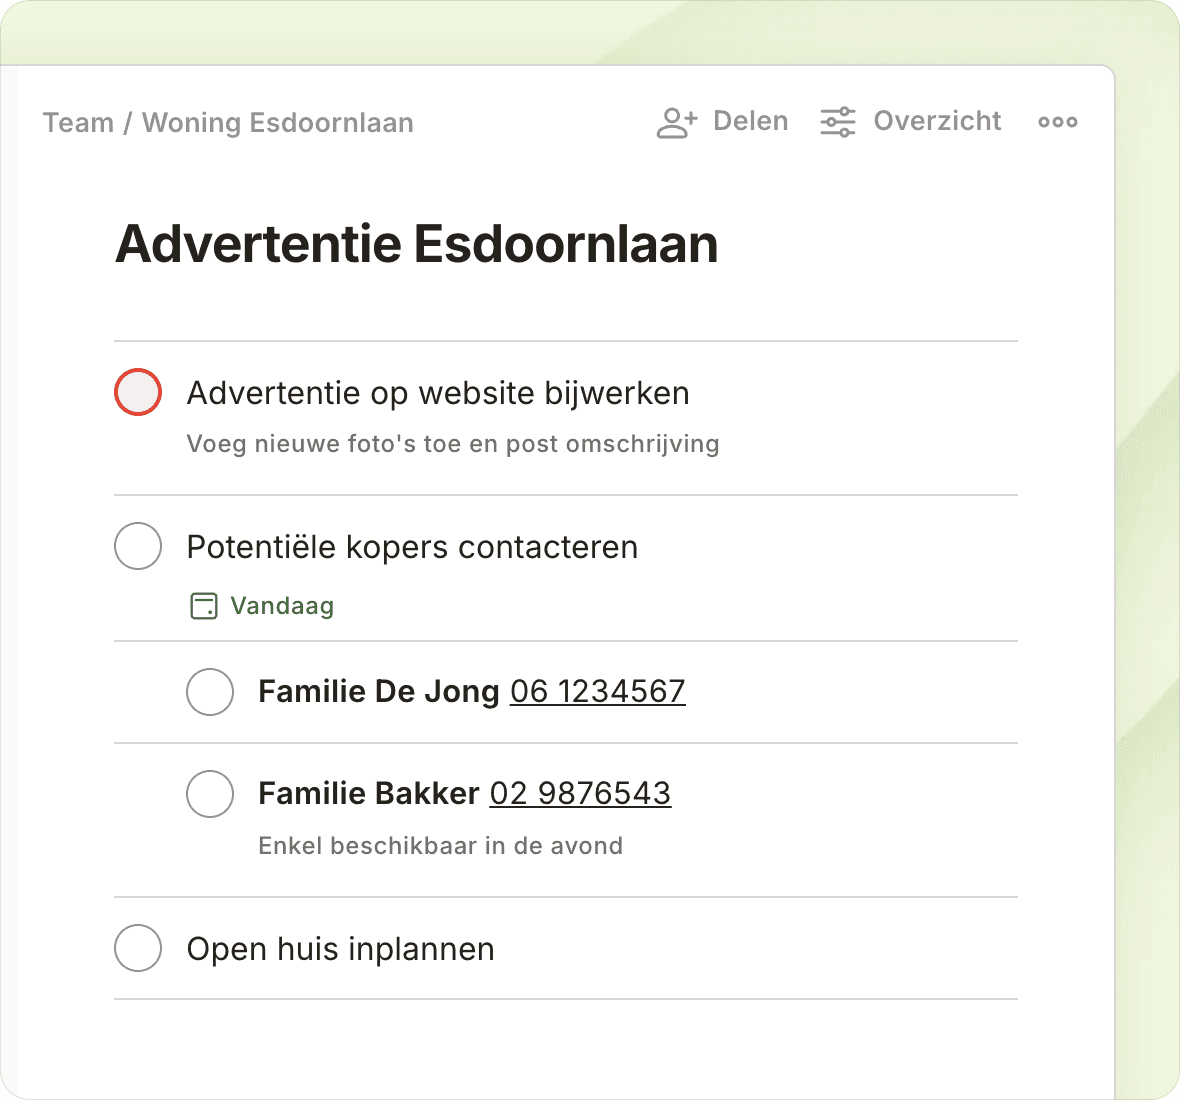1180x1100 pixels.
Task: Mark Familie De Jong subtask done
Action: (x=210, y=692)
